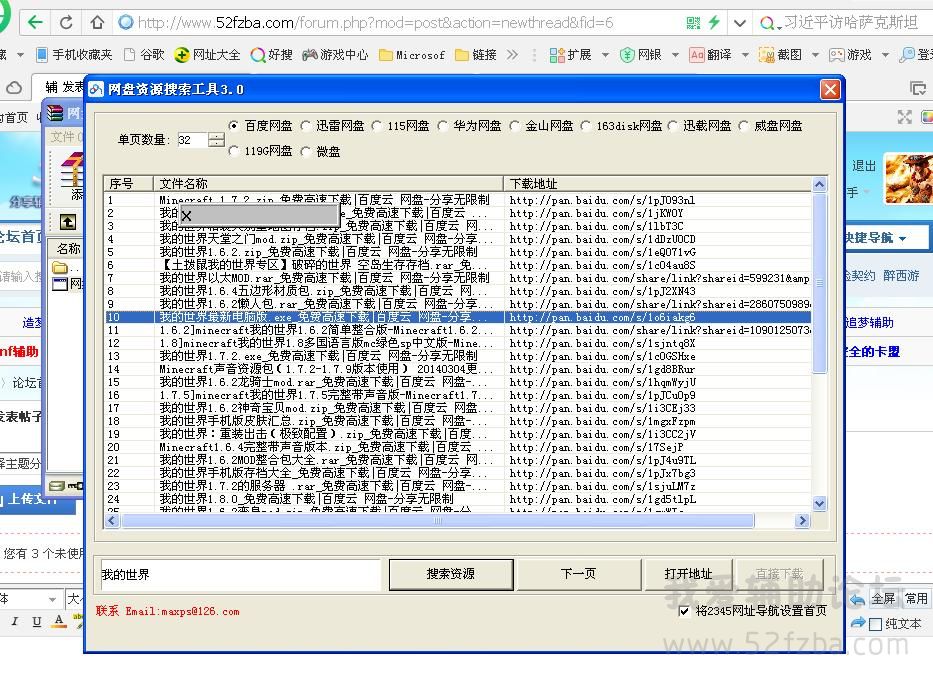Click the lightning speed-mode icon
Viewport: 933px width, 683px height.
[714, 23]
